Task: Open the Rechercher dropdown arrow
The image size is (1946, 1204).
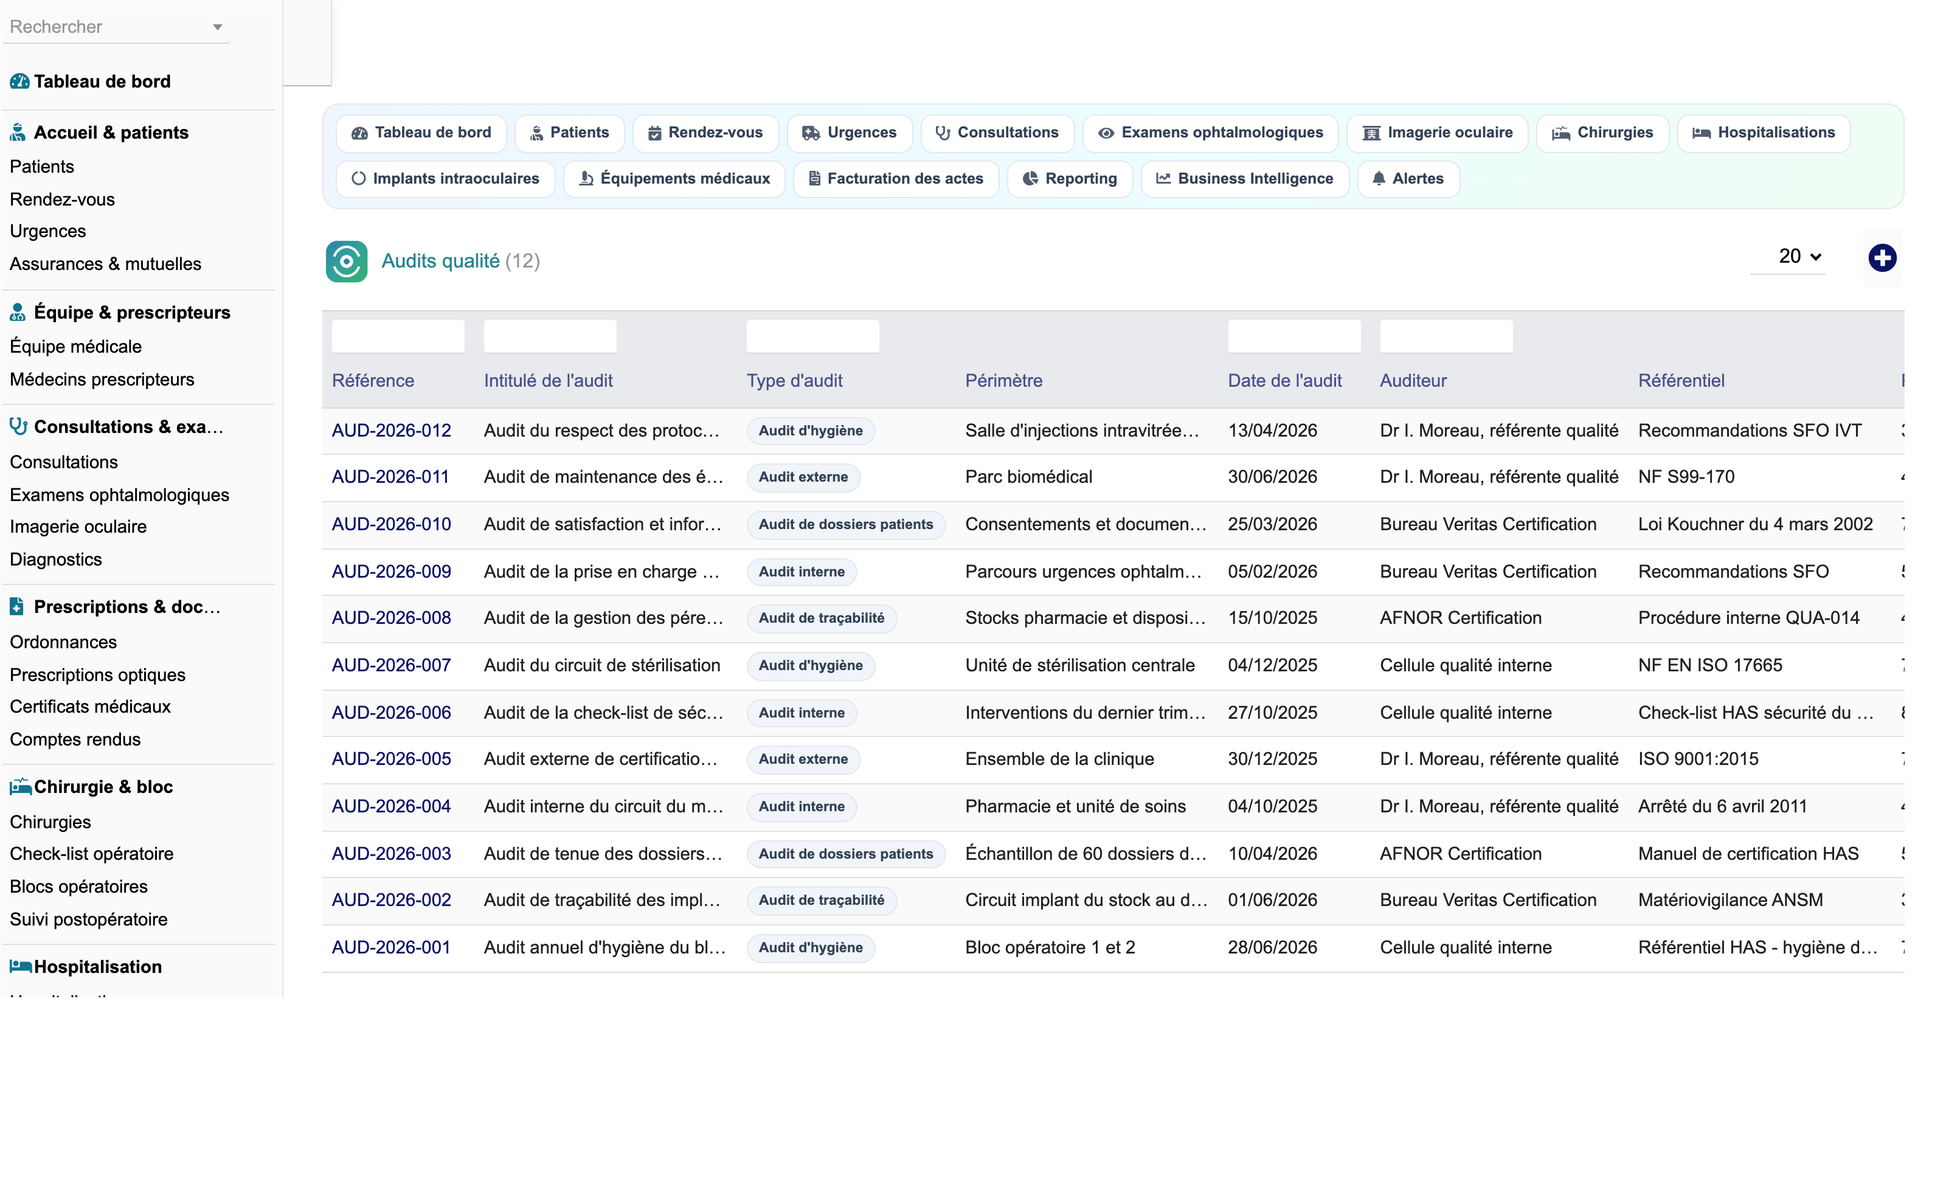Action: [217, 28]
